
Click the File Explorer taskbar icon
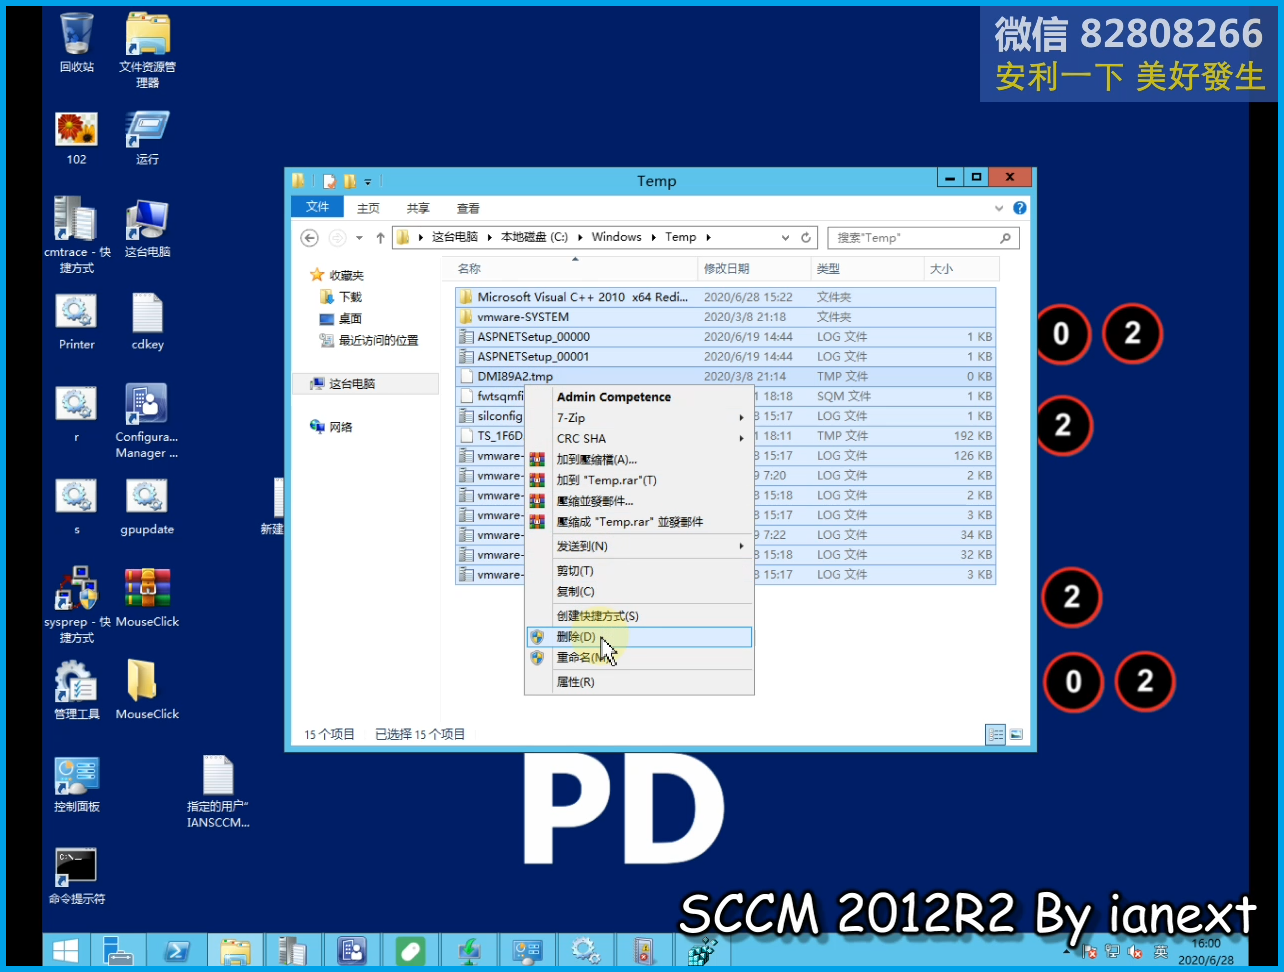click(x=235, y=950)
